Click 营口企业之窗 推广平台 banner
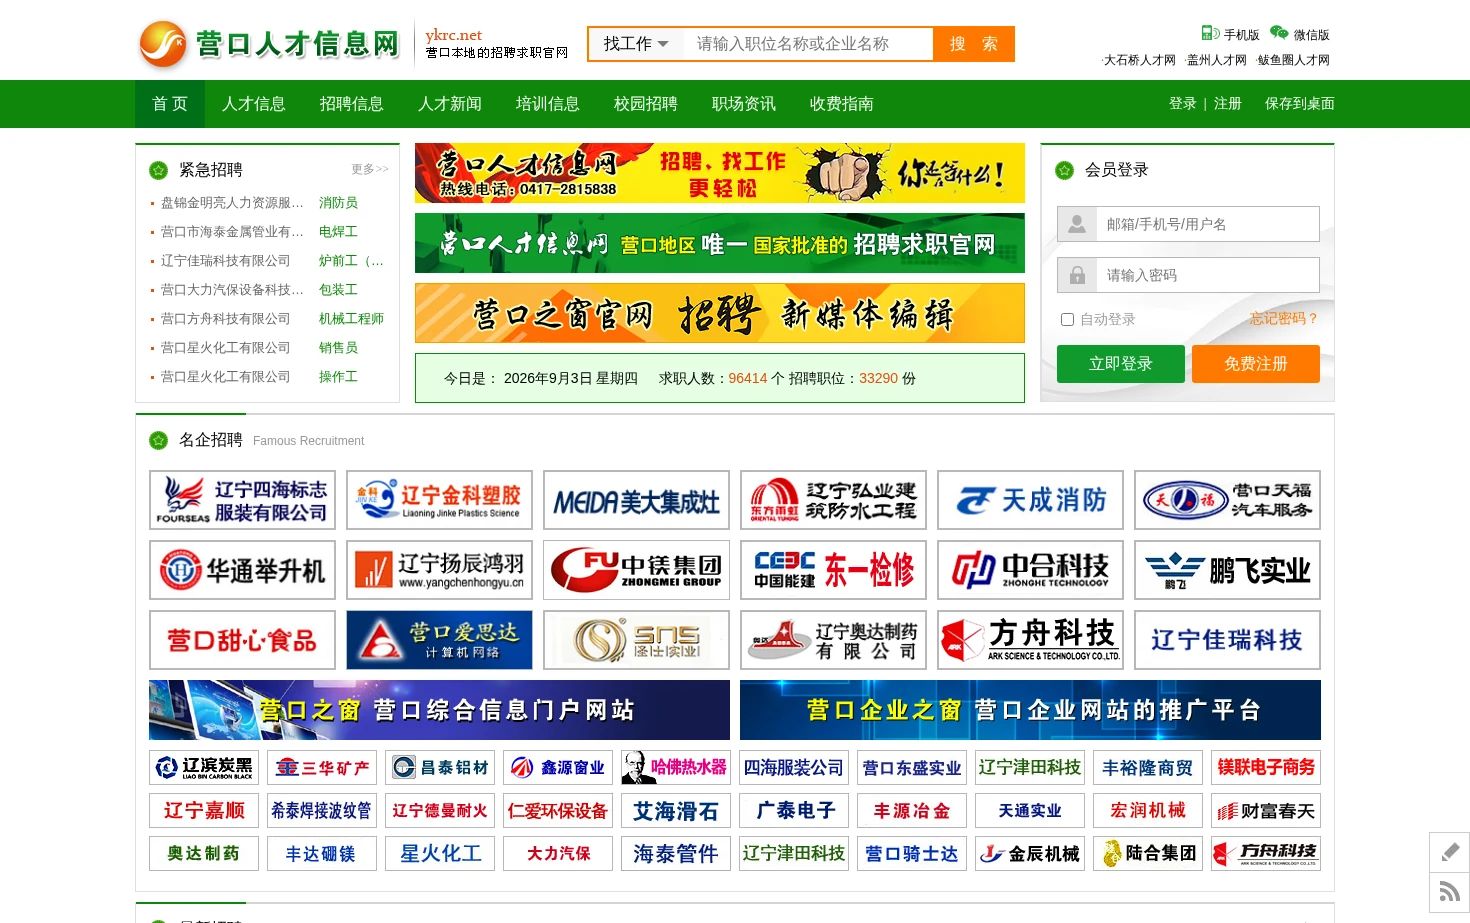The height and width of the screenshot is (923, 1470). [1030, 710]
